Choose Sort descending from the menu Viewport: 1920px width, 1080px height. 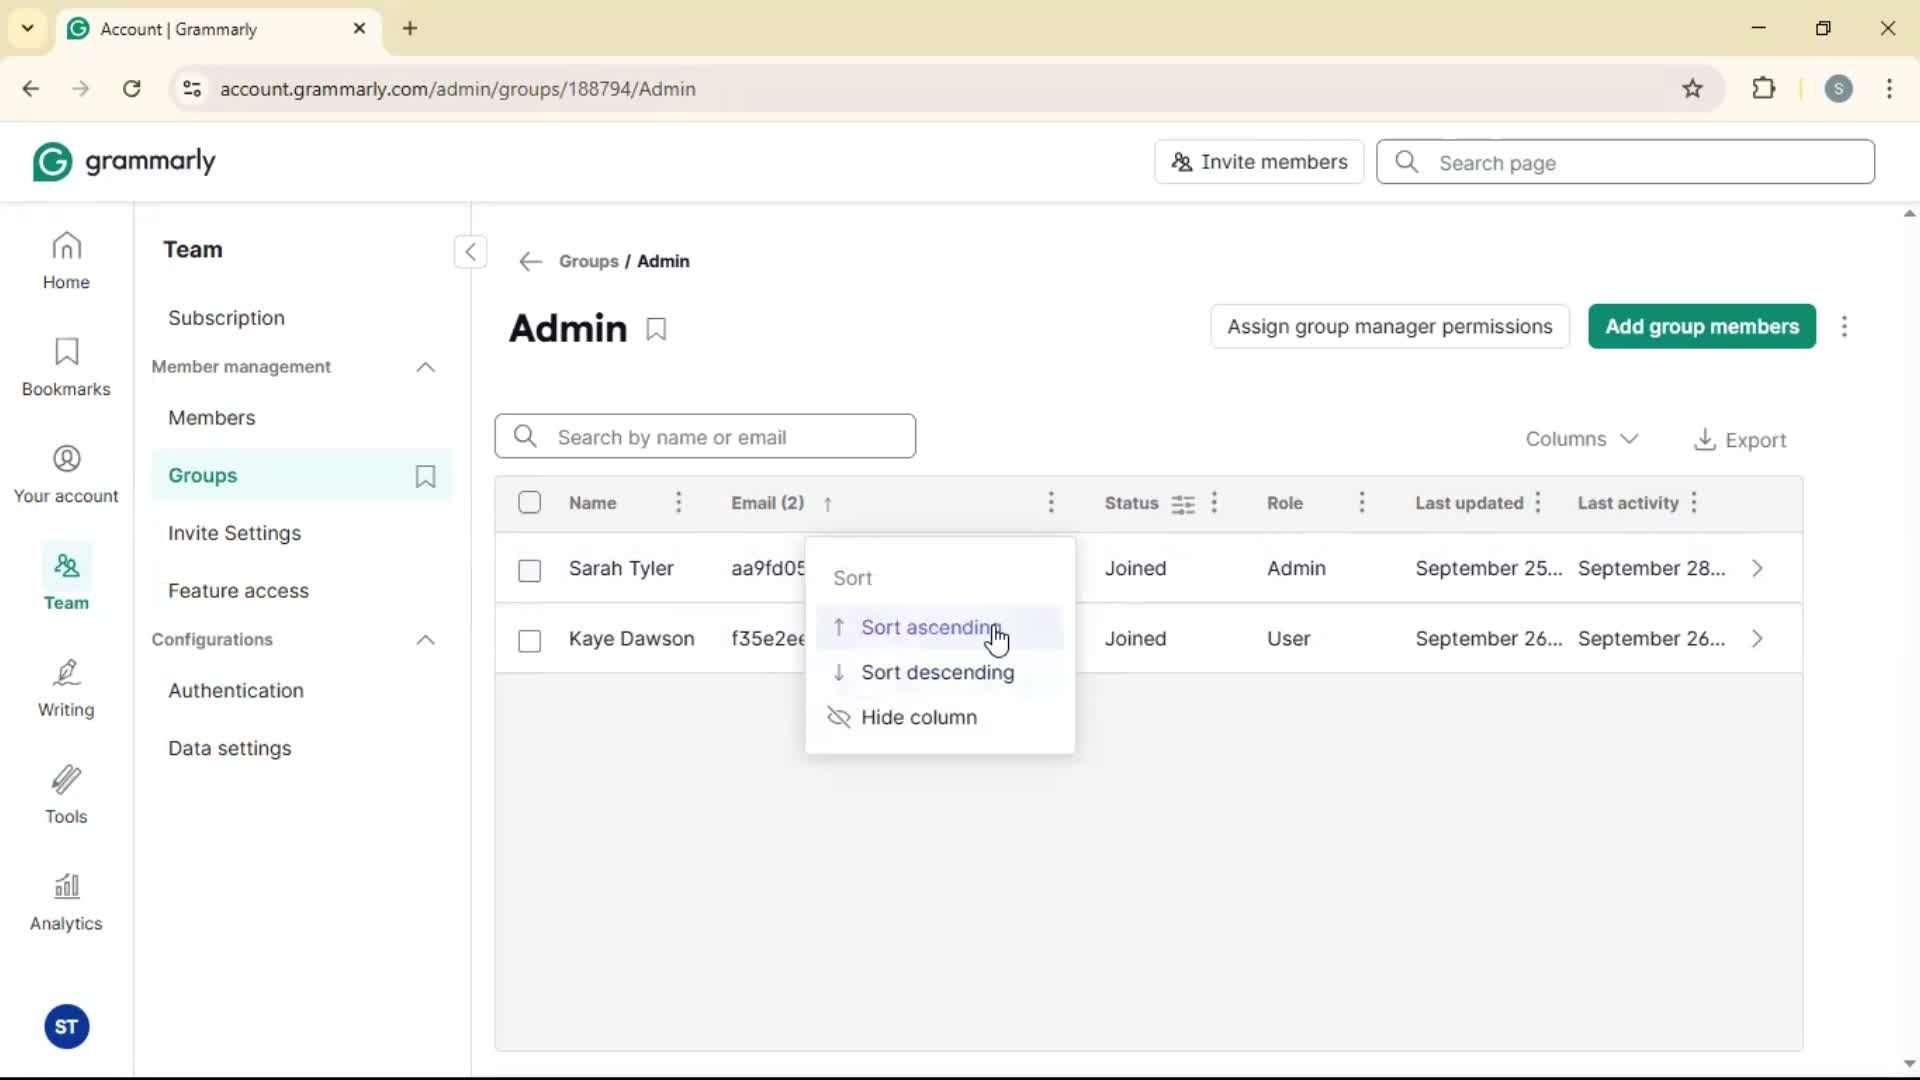click(x=937, y=673)
